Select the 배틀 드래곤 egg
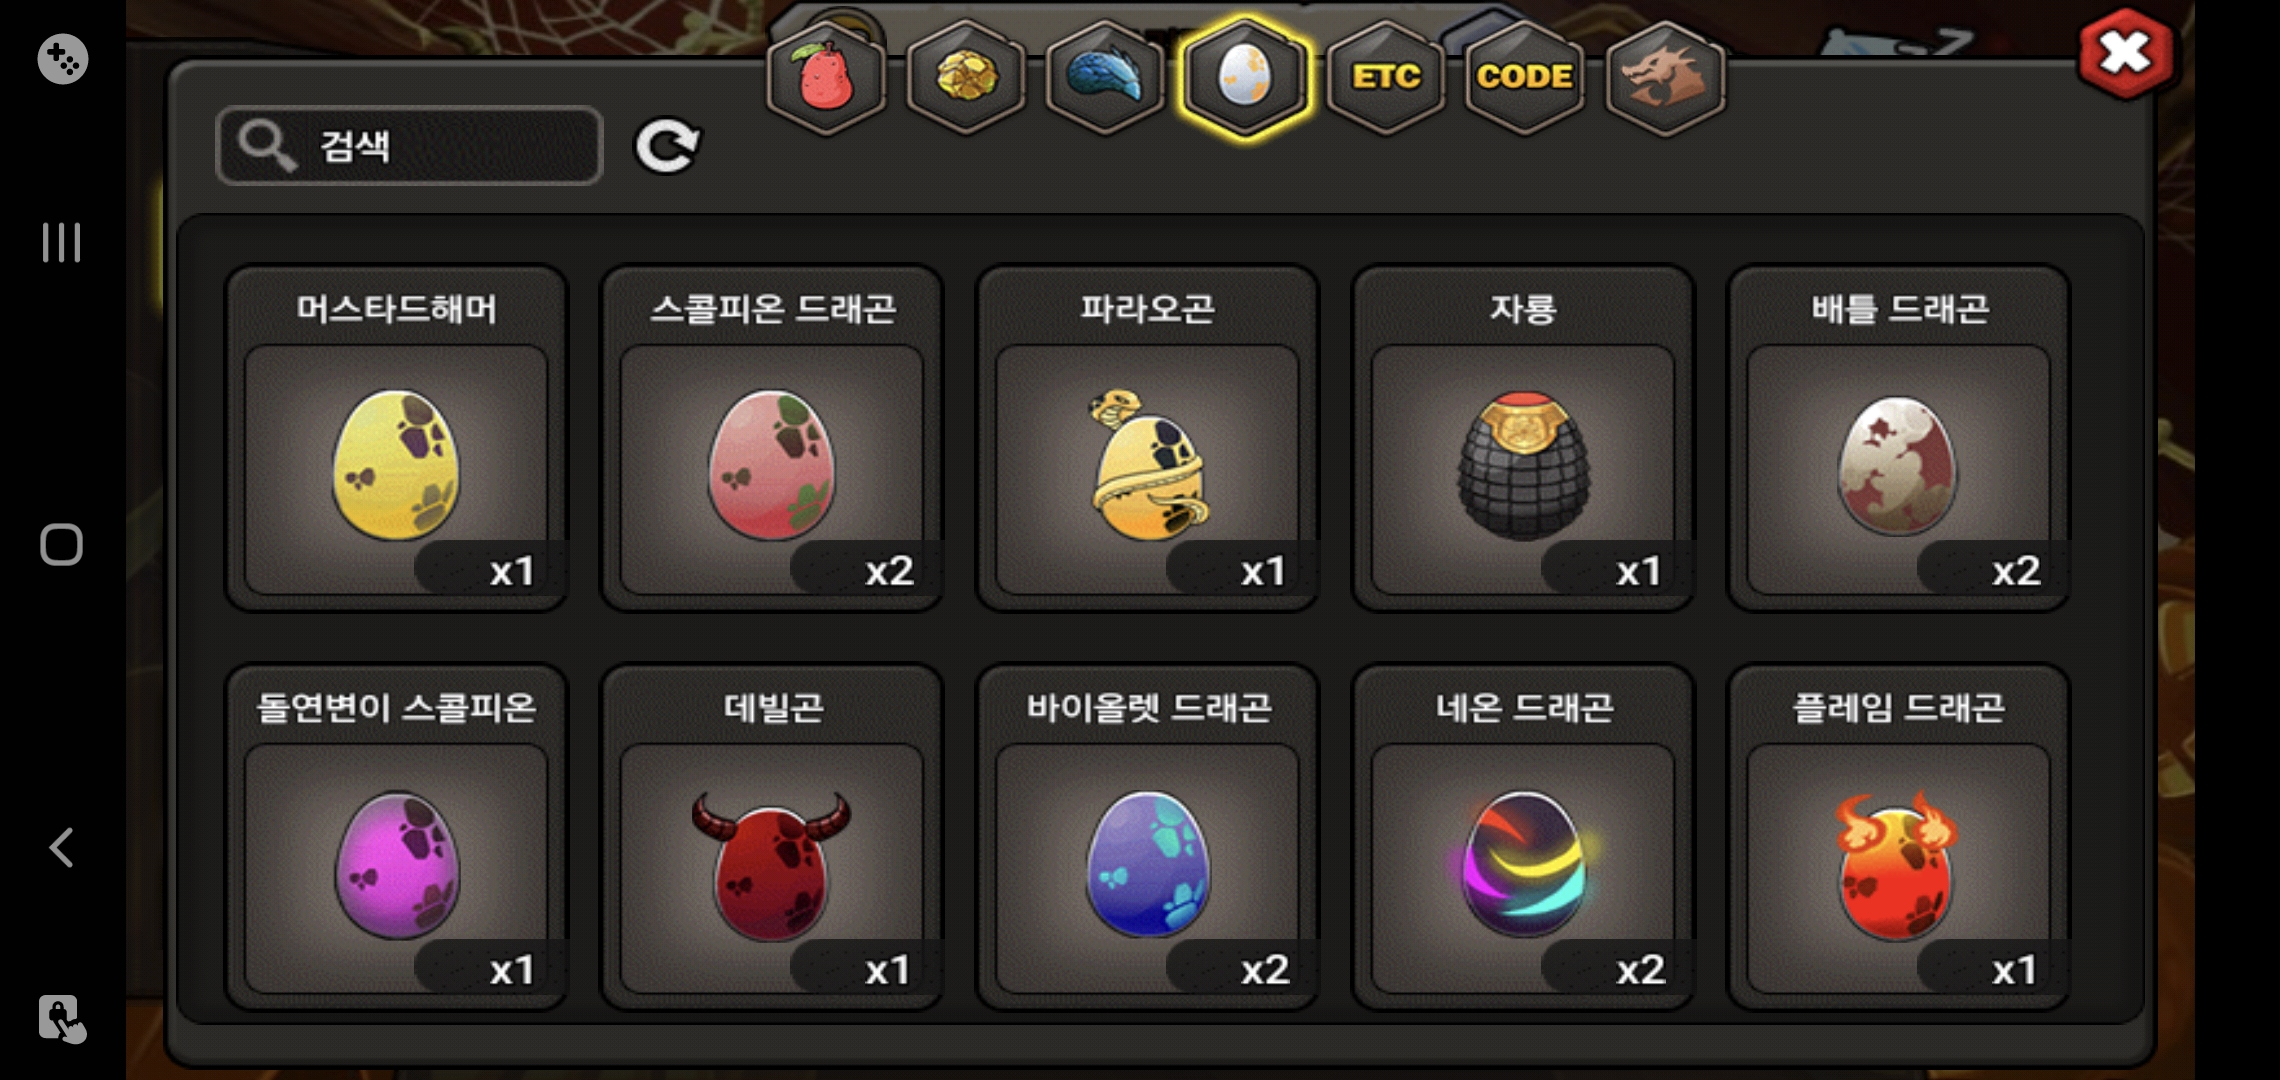The image size is (2280, 1080). coord(1898,438)
